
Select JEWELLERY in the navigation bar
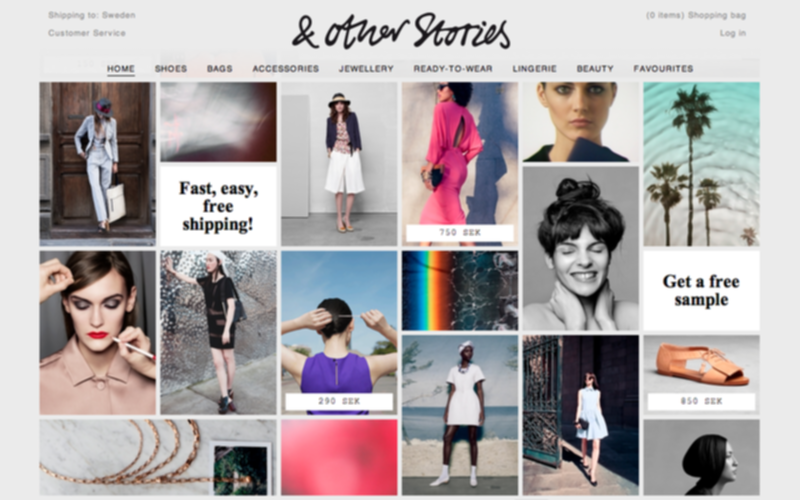366,68
